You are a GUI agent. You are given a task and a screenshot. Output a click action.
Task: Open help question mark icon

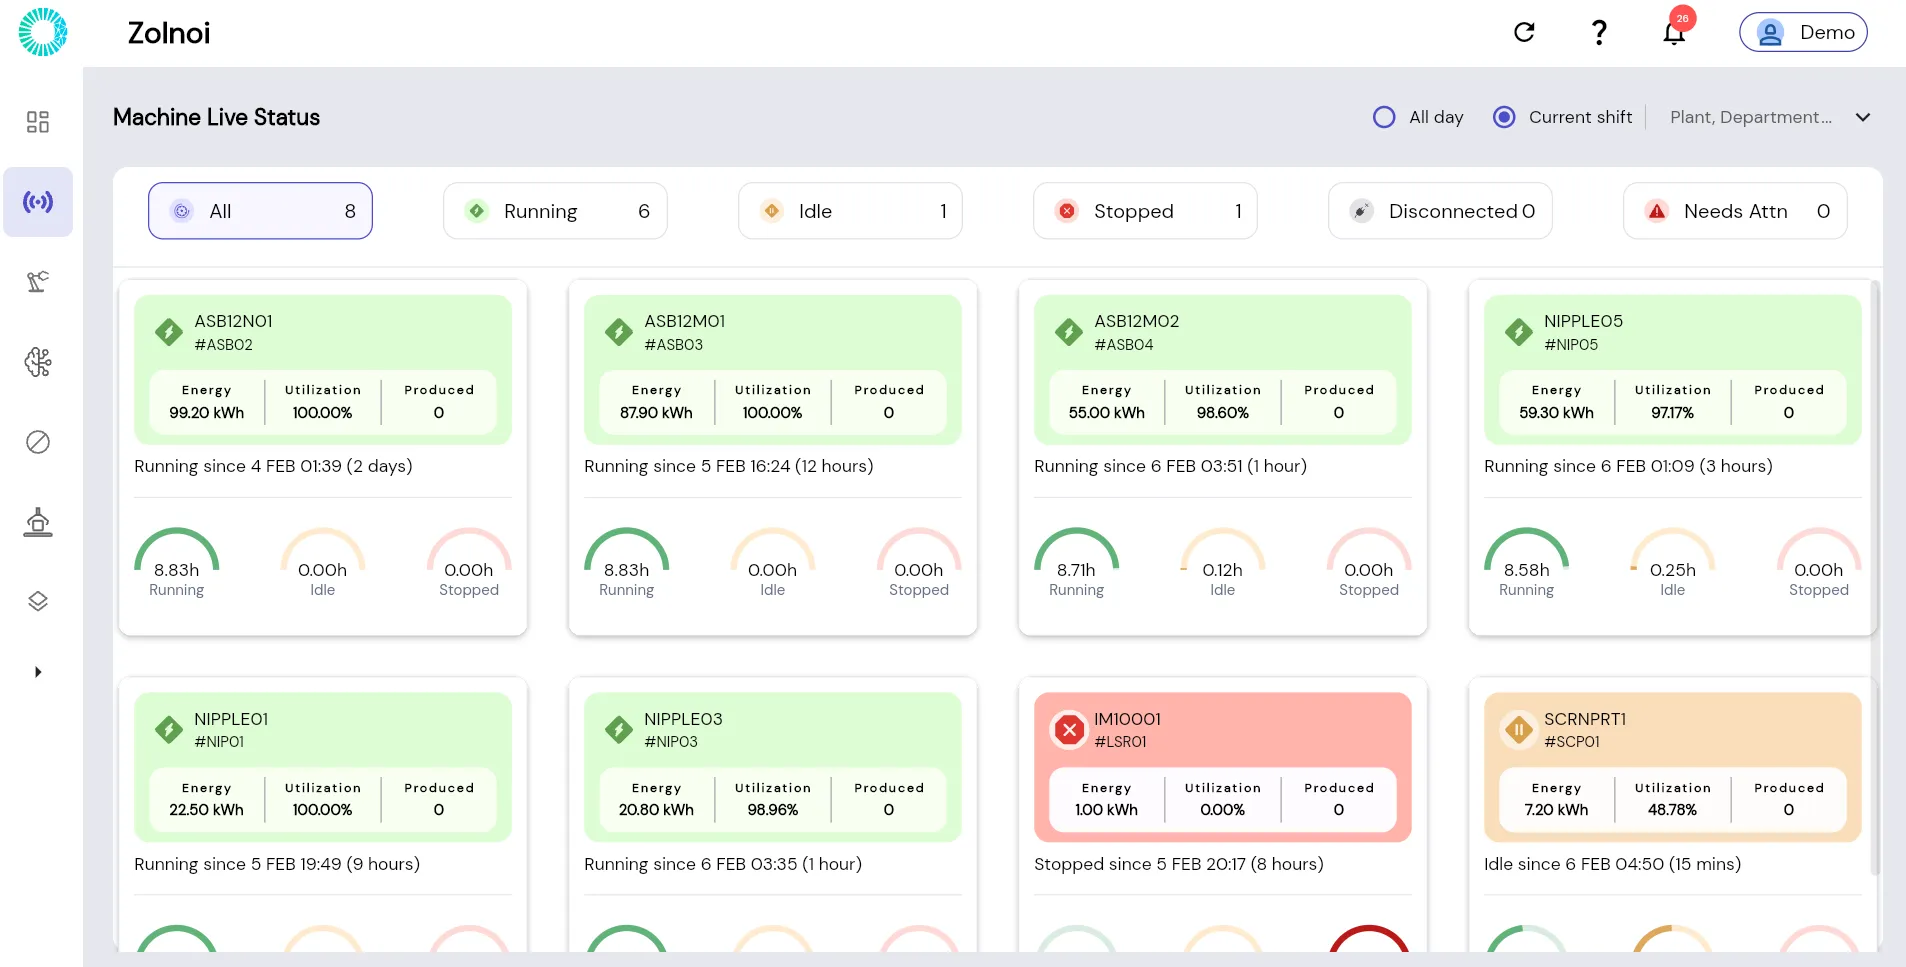1599,32
